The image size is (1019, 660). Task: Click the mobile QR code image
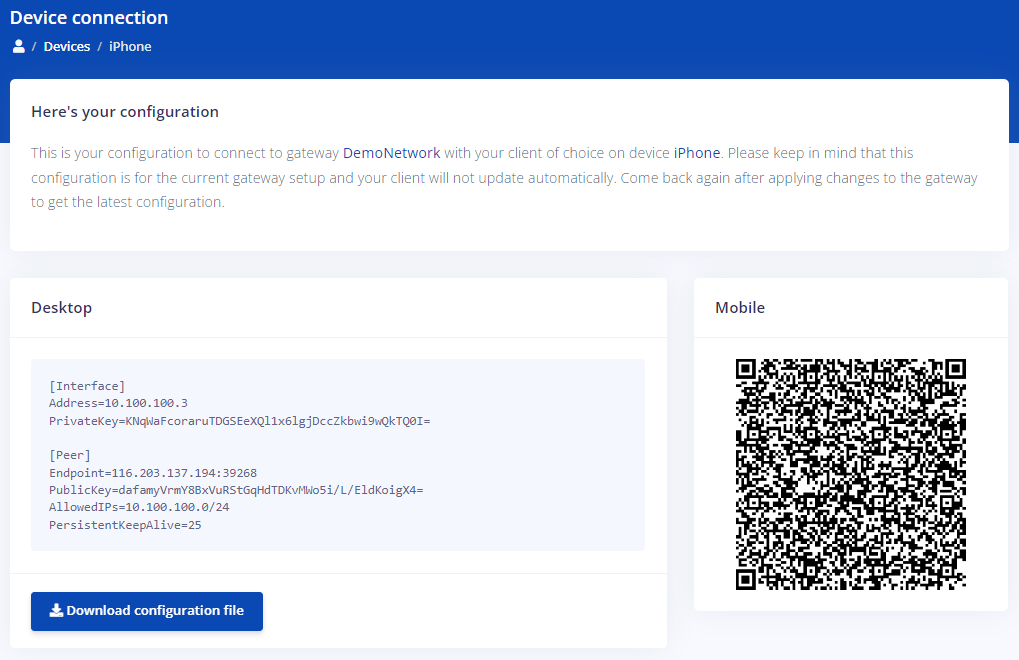851,474
